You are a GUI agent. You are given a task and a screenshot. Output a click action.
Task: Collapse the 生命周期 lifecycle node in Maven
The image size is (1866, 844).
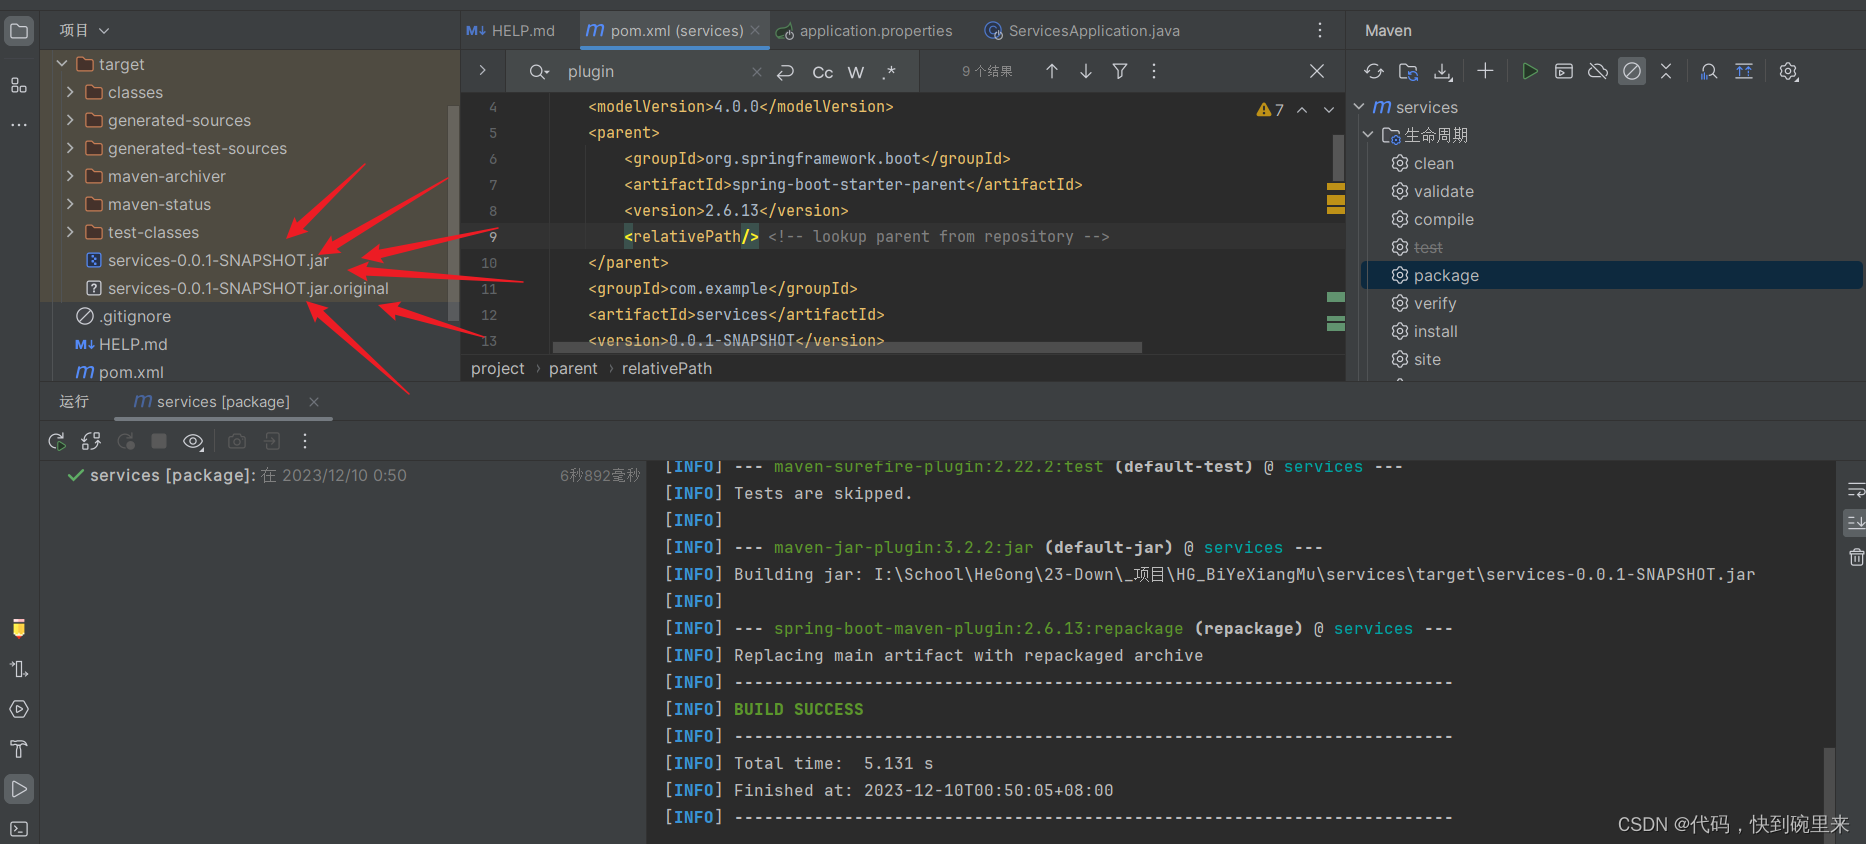click(1368, 135)
